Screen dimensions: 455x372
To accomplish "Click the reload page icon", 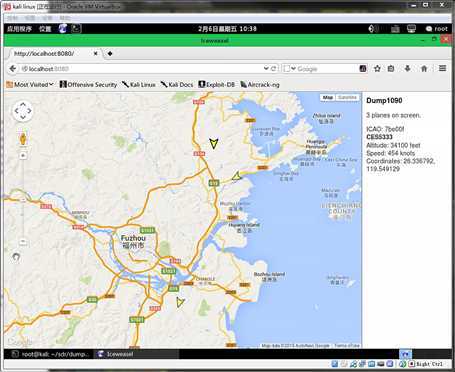I will (274, 69).
